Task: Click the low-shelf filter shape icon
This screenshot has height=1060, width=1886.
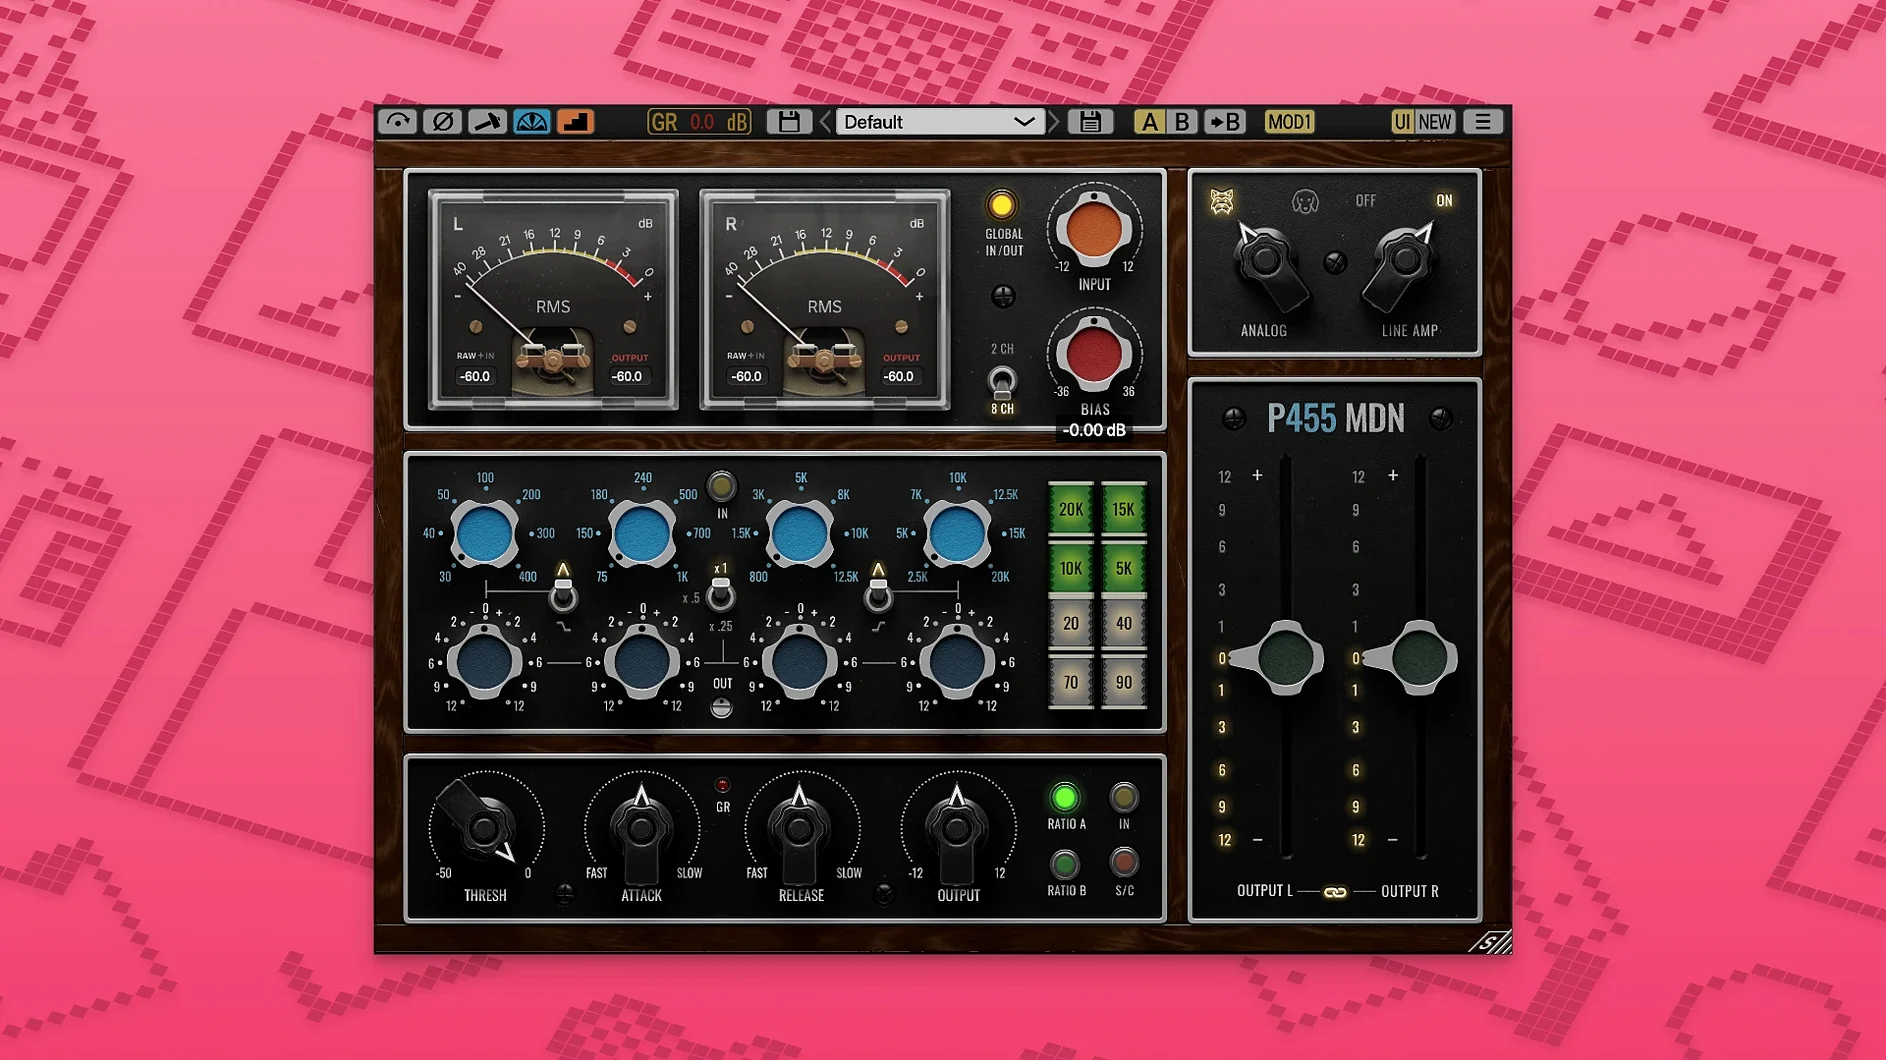Action: pos(564,627)
